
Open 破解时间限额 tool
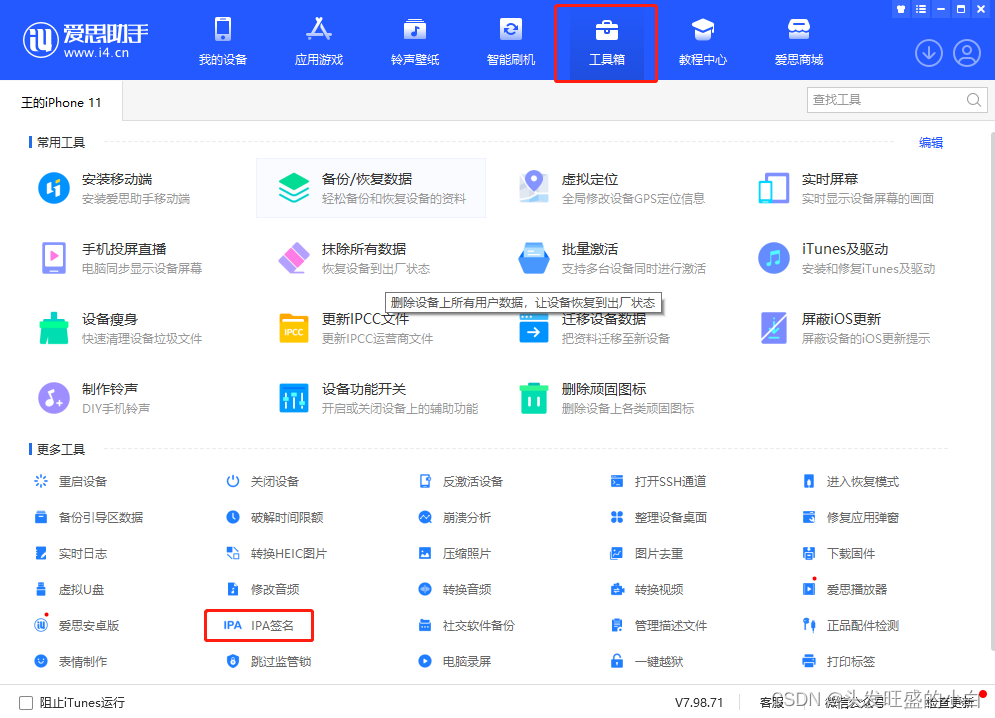(x=275, y=517)
